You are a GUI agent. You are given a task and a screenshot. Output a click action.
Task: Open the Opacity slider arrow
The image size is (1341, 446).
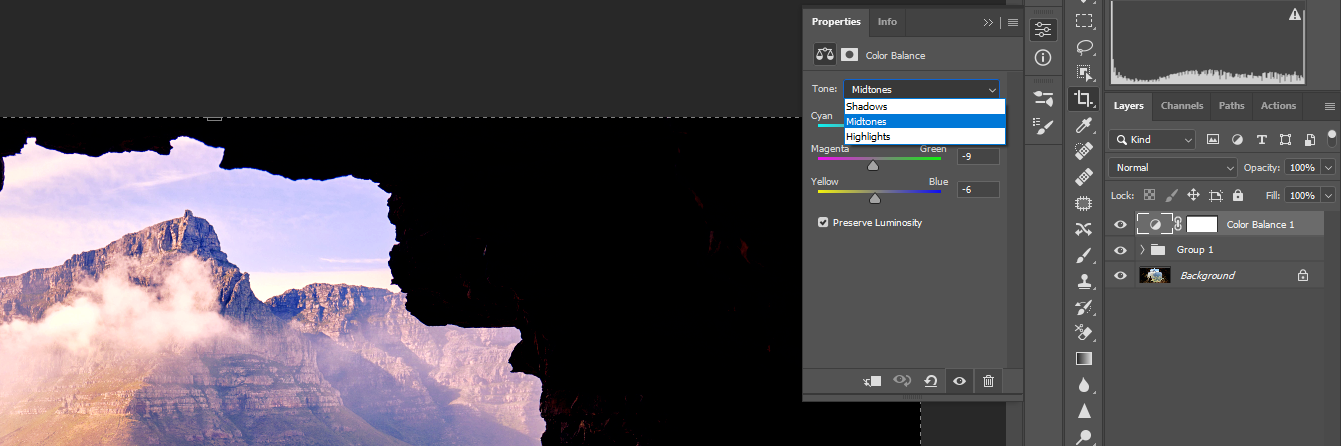1328,167
